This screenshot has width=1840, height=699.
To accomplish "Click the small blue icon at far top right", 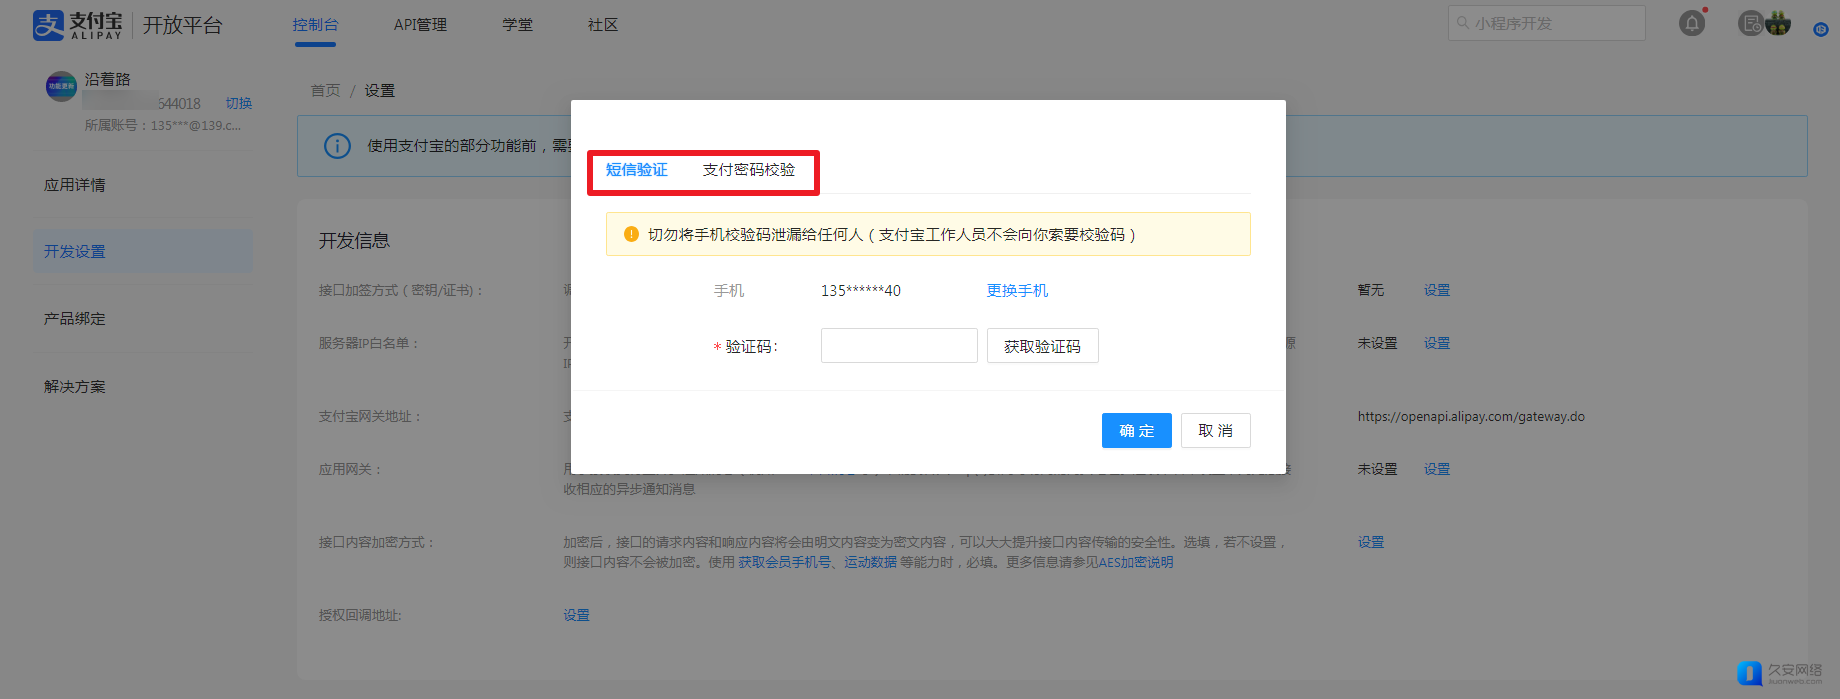I will (x=1820, y=29).
